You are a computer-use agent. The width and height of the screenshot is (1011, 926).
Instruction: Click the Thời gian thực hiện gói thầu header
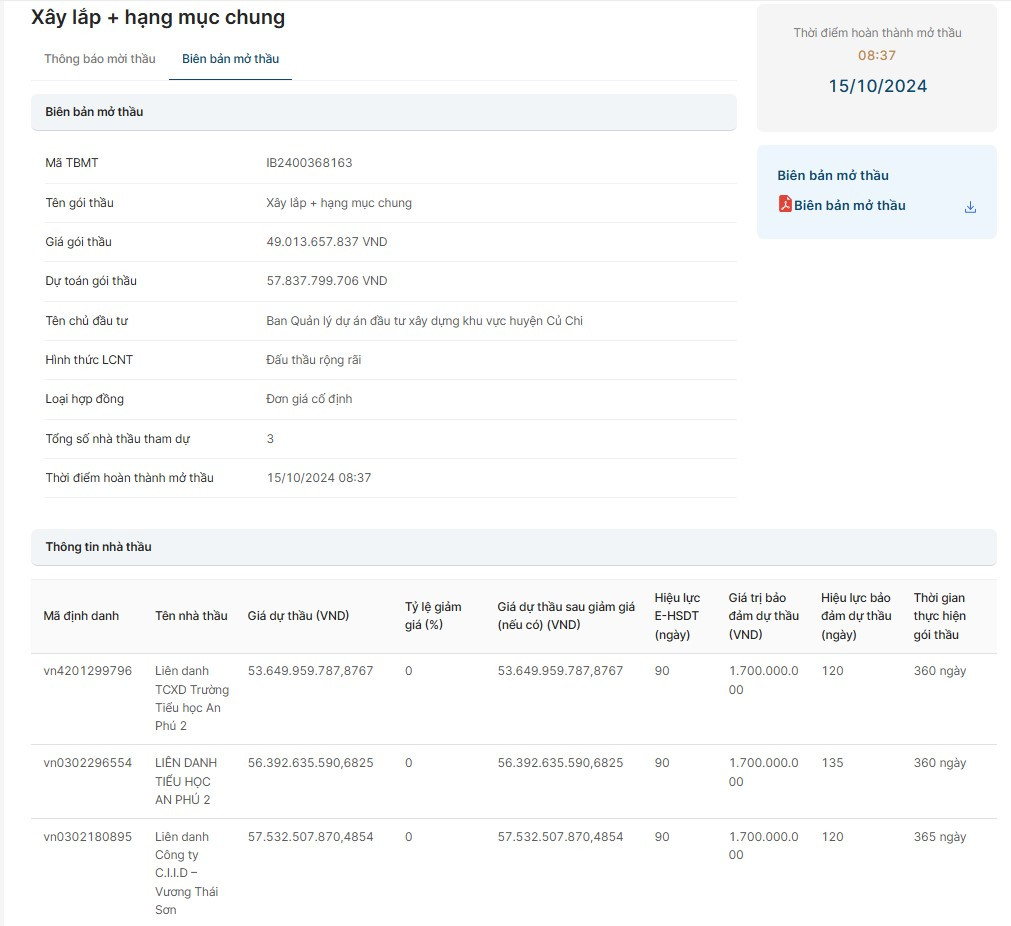(x=939, y=616)
